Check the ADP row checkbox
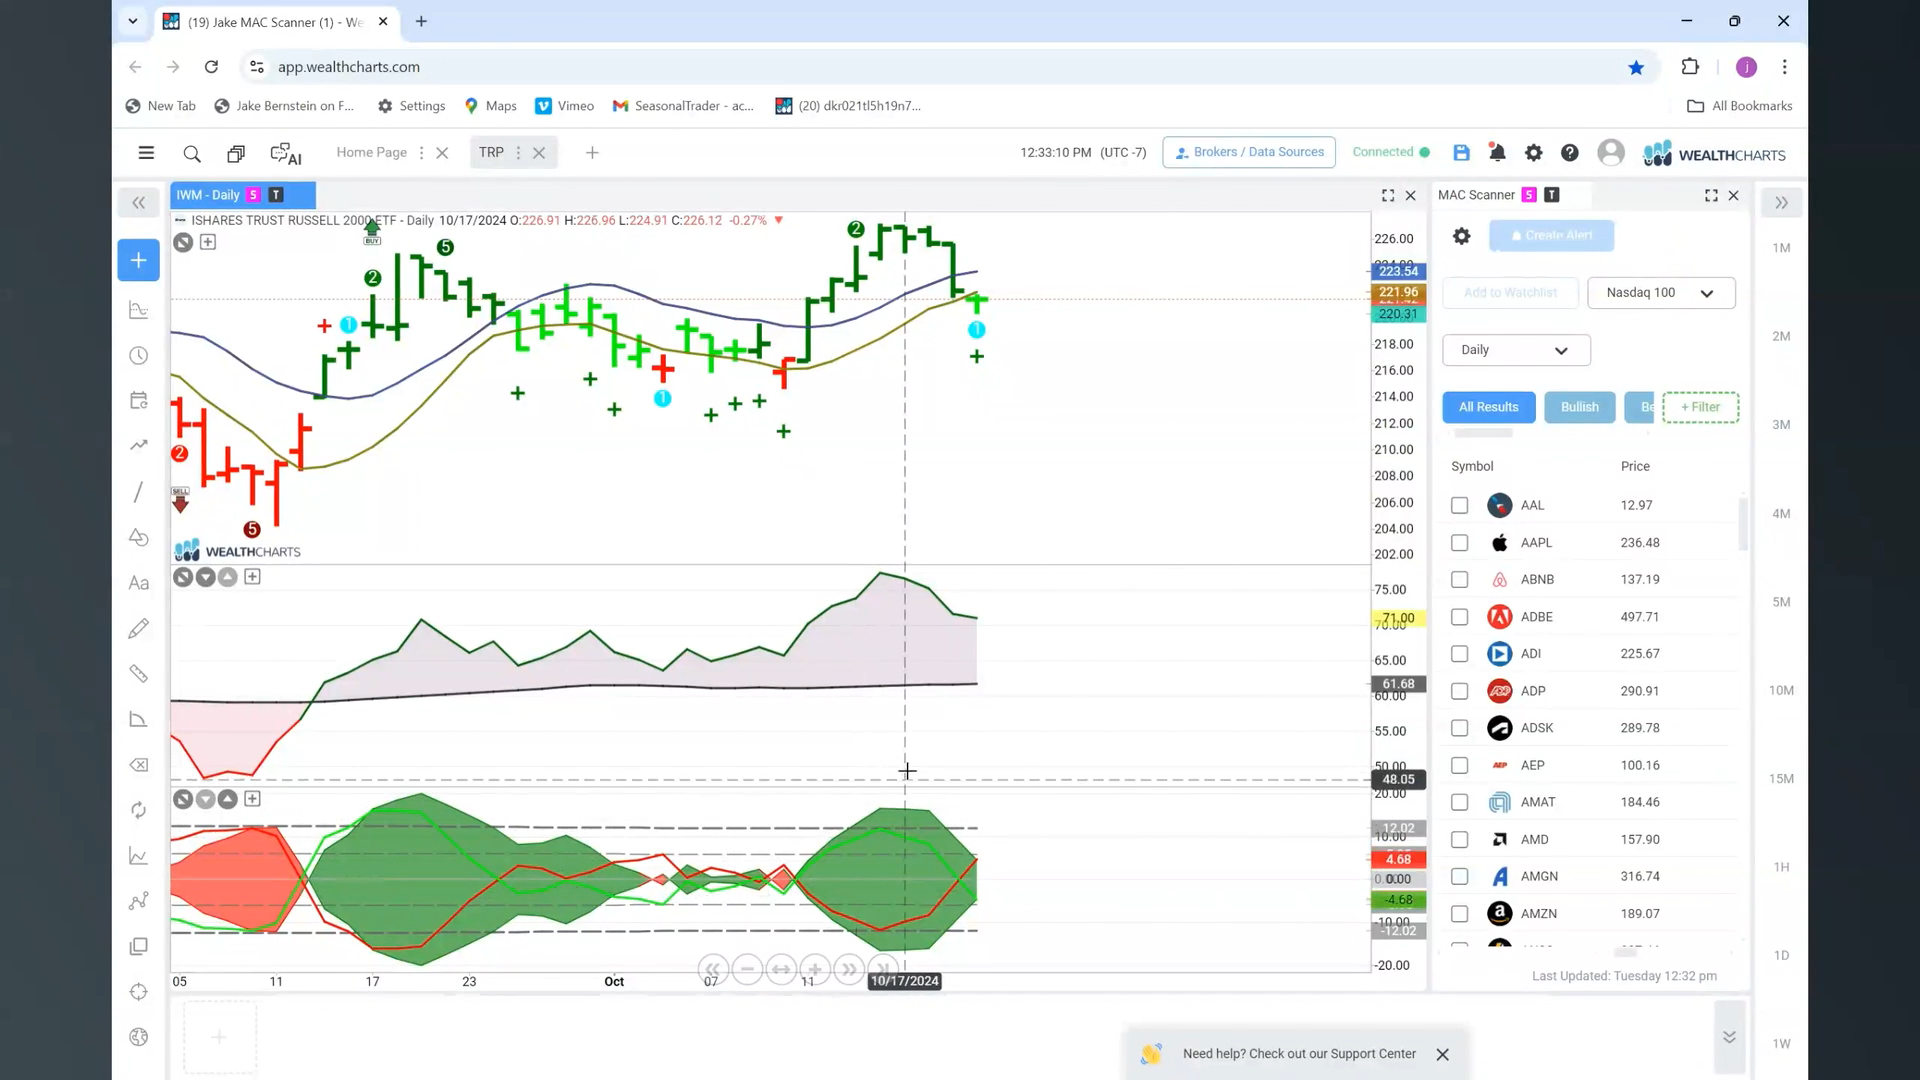The image size is (1920, 1080). [x=1459, y=691]
